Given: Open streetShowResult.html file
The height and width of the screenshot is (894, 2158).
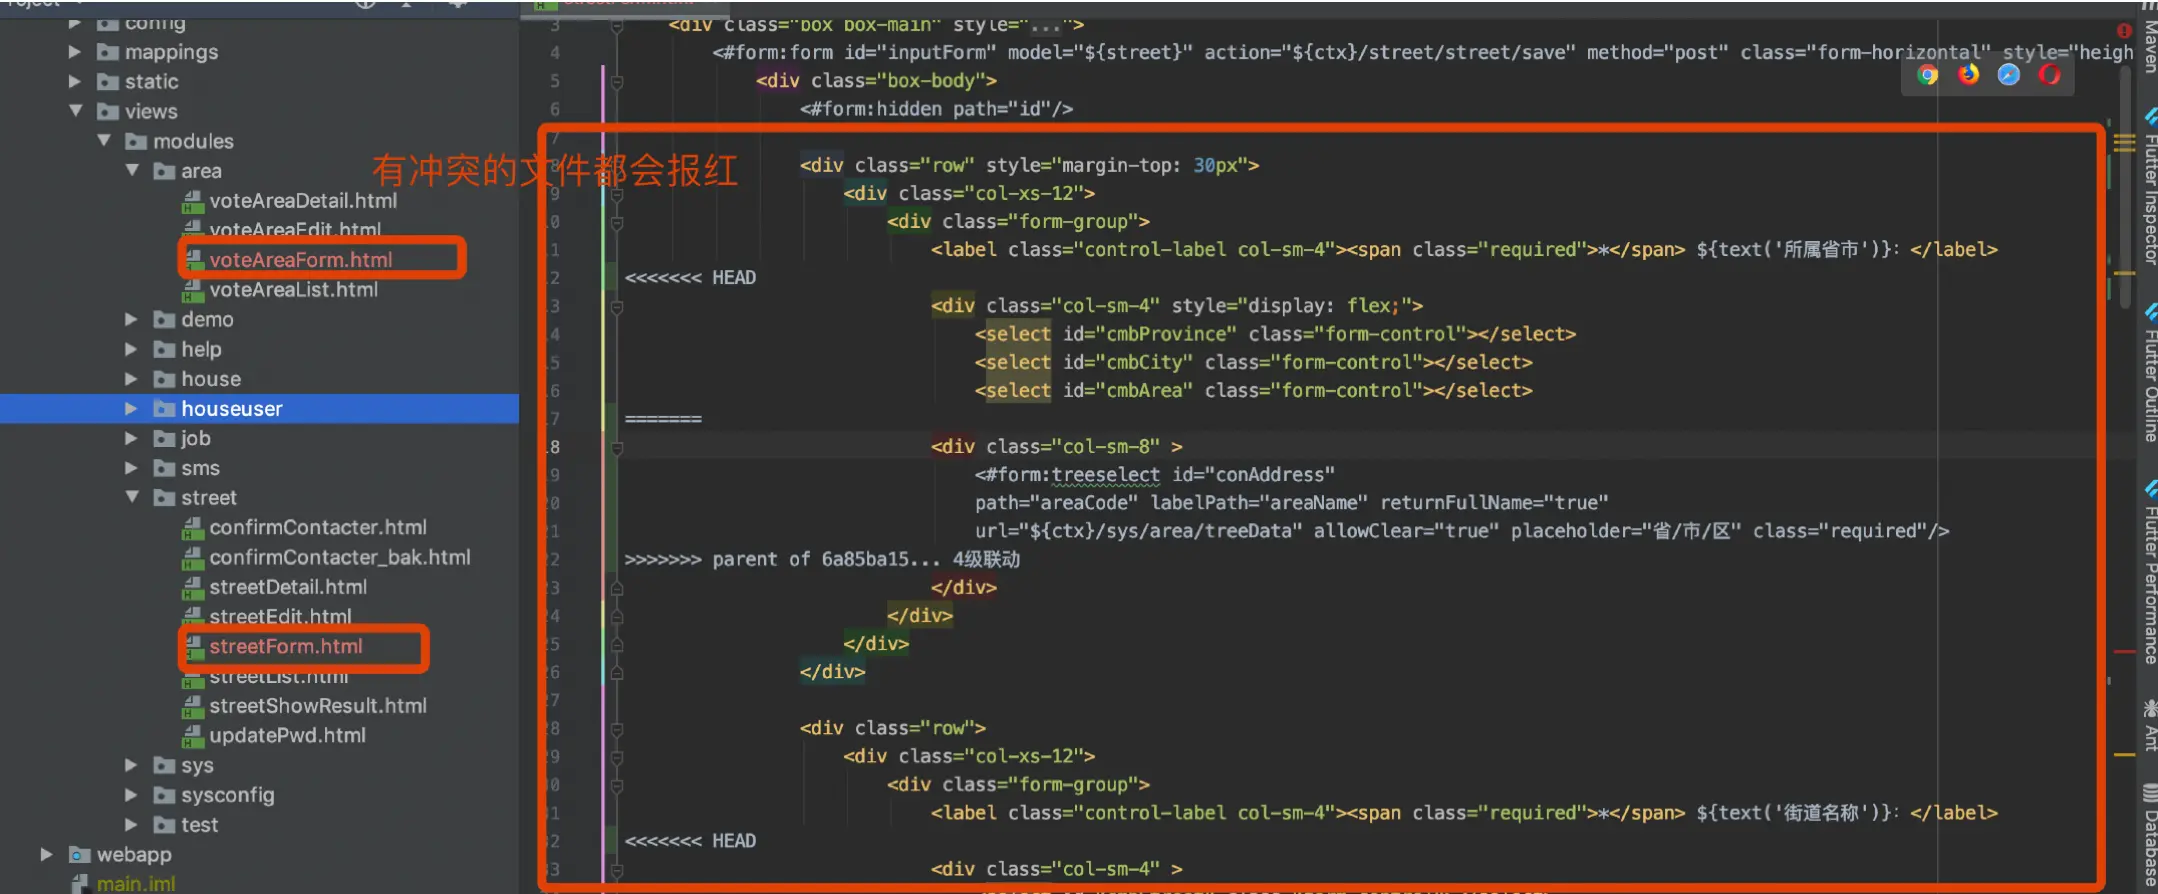Looking at the screenshot, I should pos(318,706).
